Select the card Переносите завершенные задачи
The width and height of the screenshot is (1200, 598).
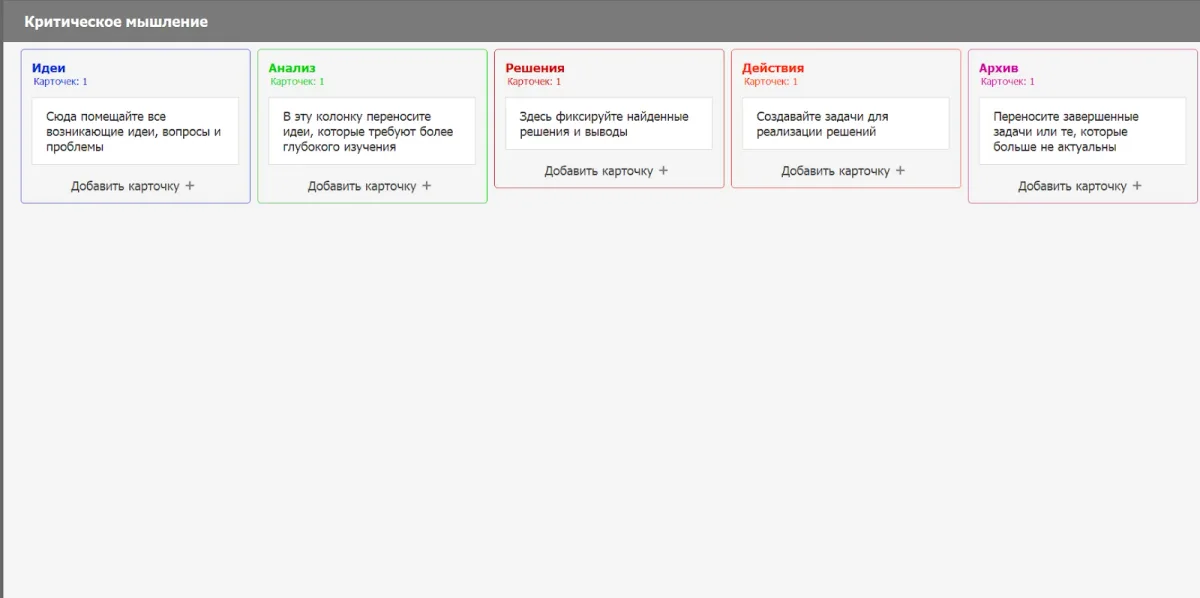coord(1083,131)
